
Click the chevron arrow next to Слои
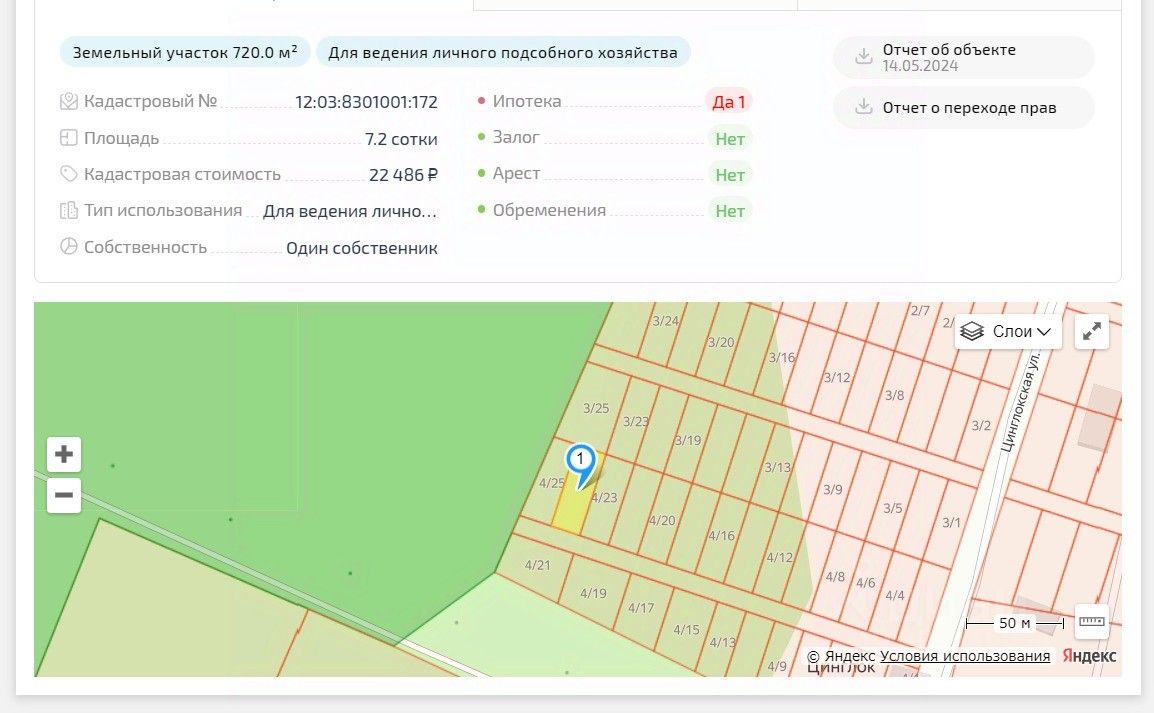tap(1044, 333)
